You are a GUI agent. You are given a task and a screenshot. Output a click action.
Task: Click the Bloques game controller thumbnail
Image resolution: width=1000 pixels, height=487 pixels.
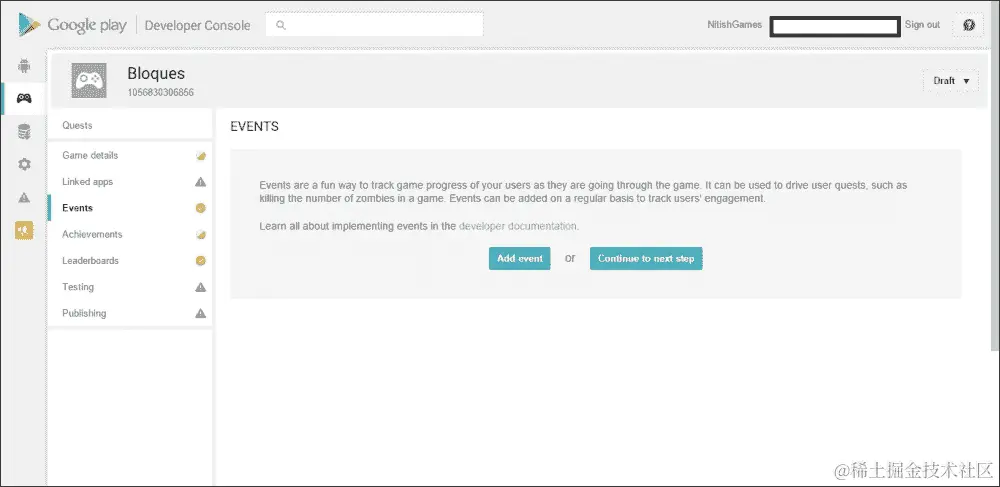tap(89, 80)
